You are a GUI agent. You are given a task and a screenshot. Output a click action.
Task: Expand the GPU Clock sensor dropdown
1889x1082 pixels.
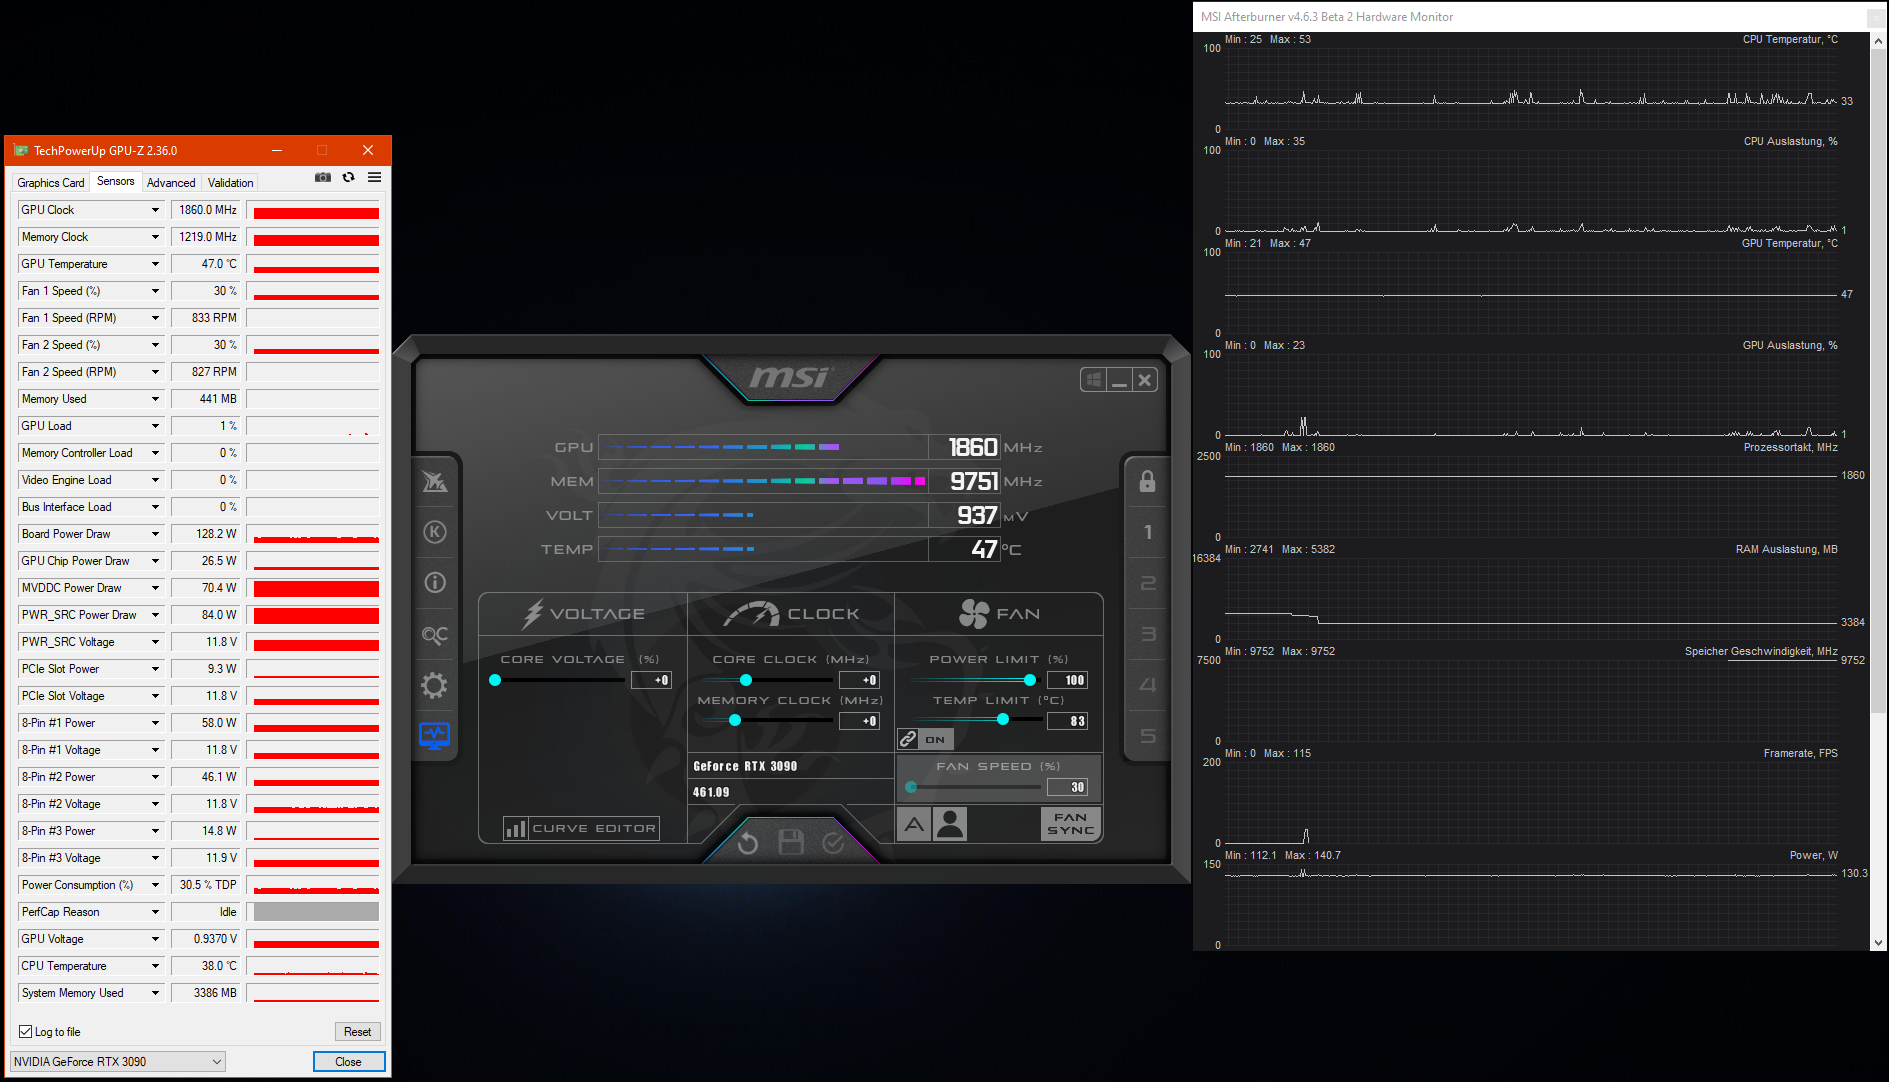(x=155, y=210)
